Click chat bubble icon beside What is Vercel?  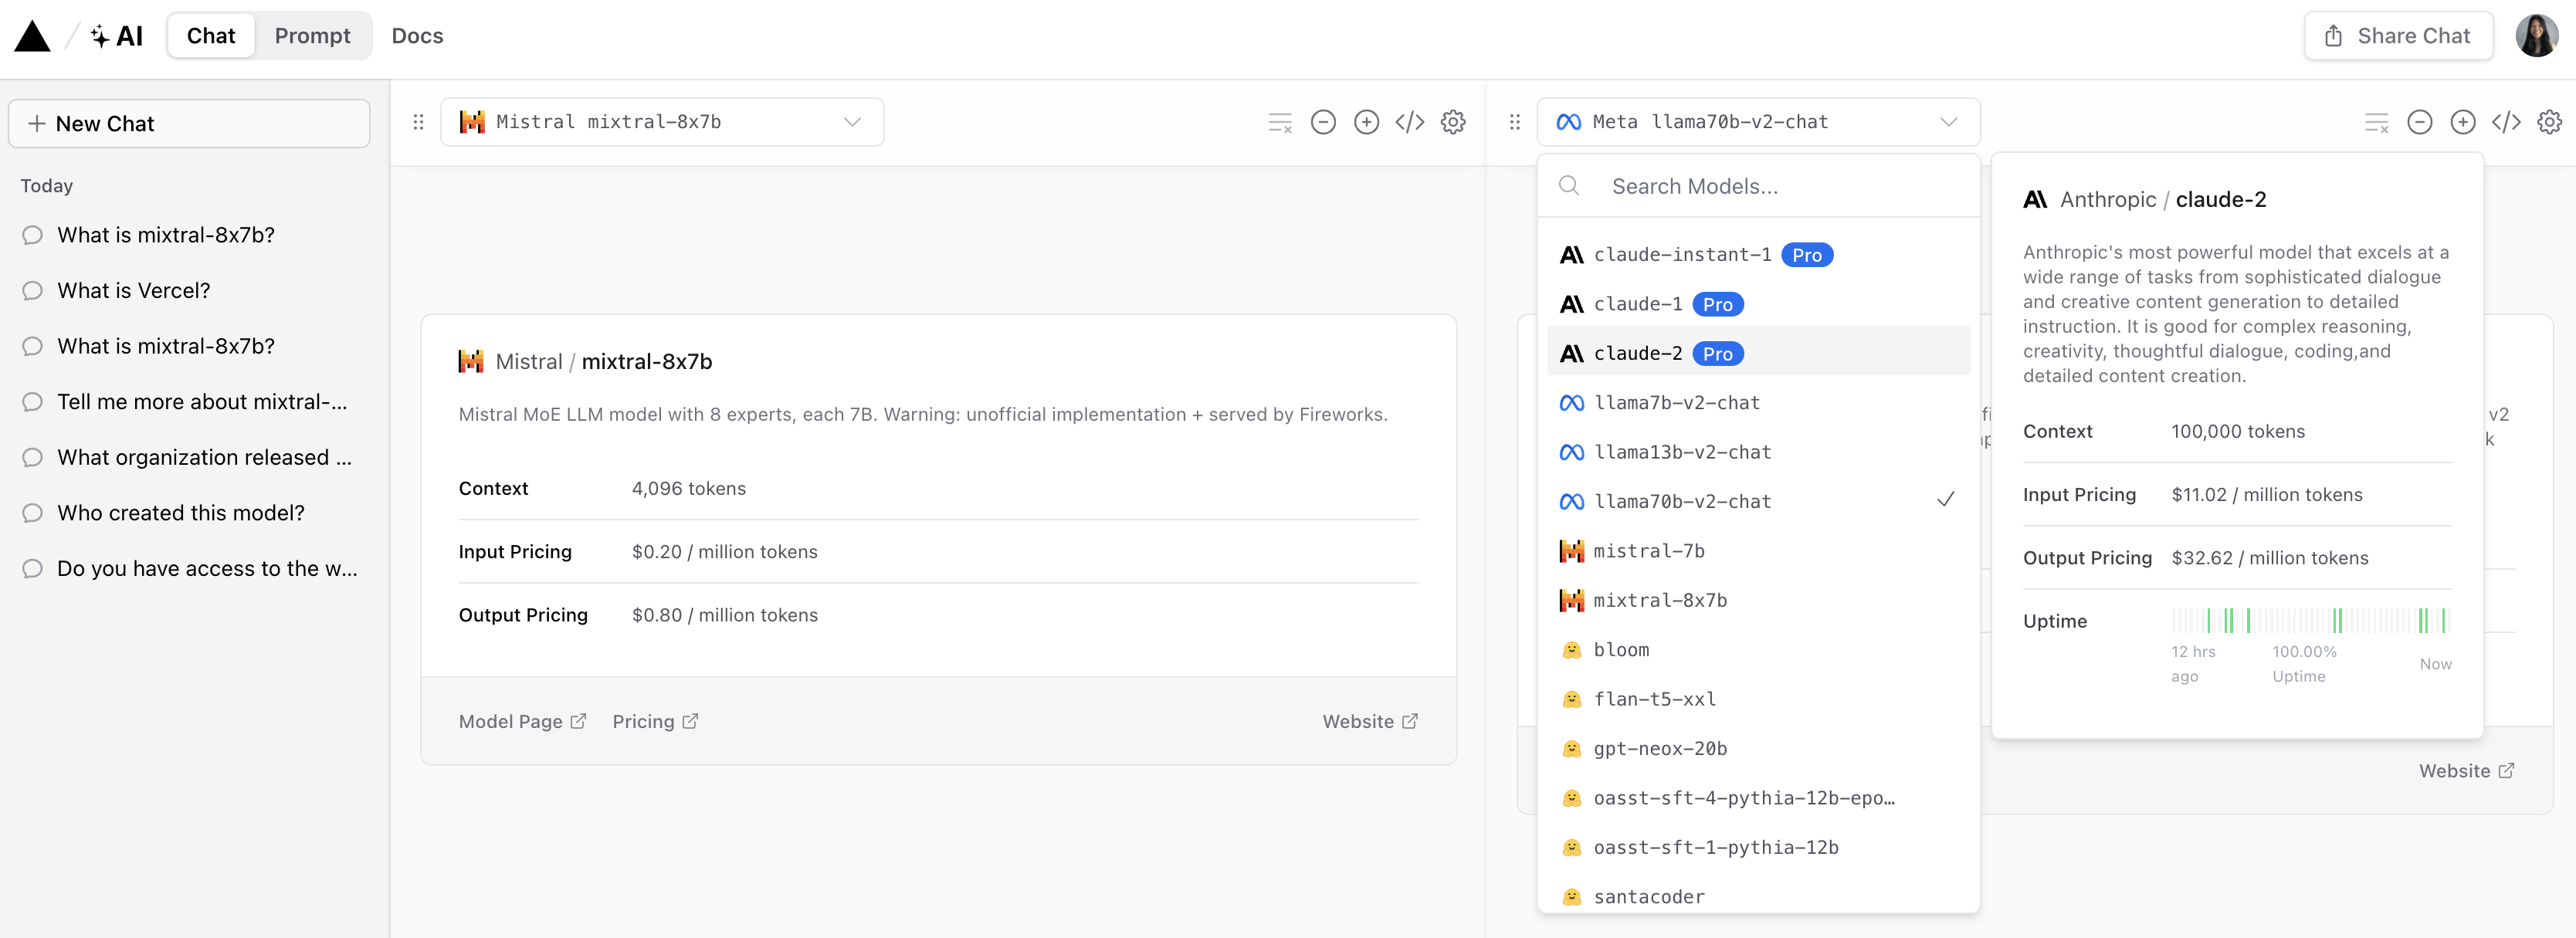tap(33, 291)
